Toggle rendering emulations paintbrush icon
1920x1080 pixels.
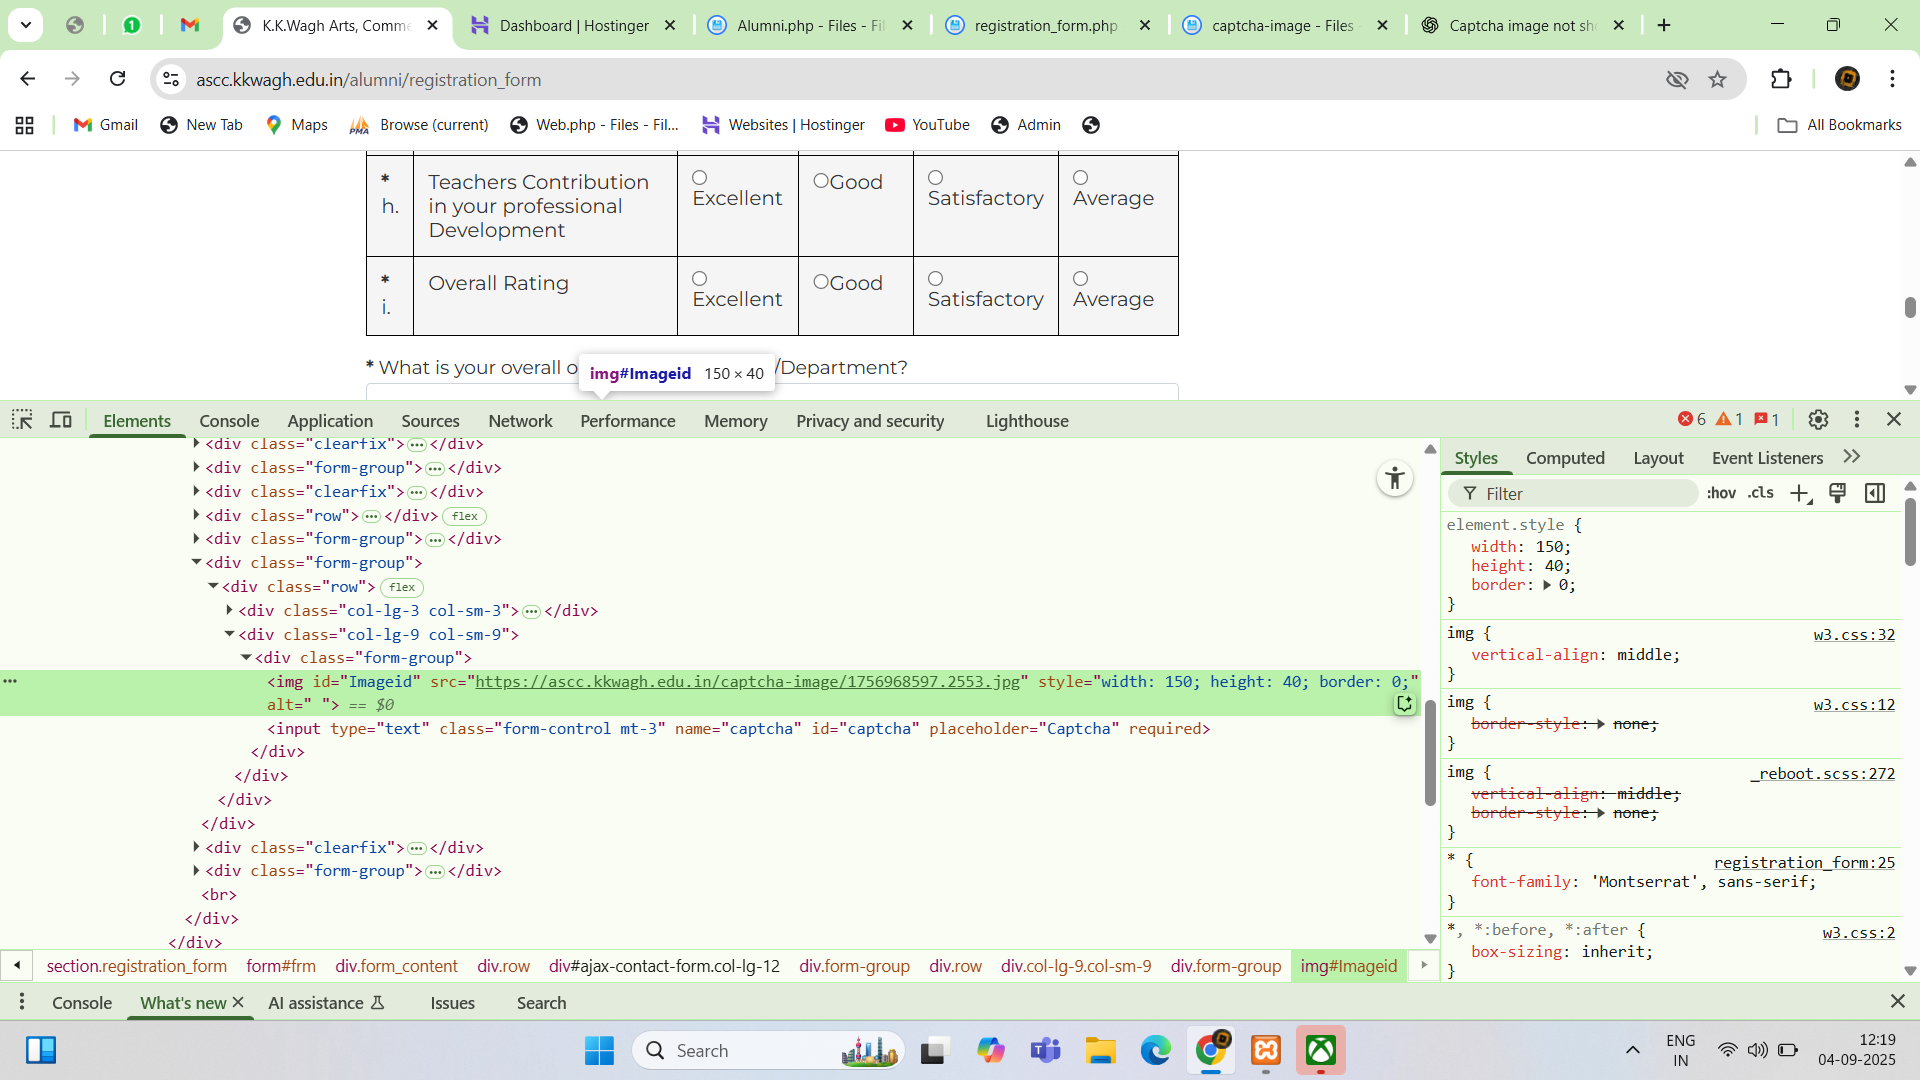tap(1838, 493)
